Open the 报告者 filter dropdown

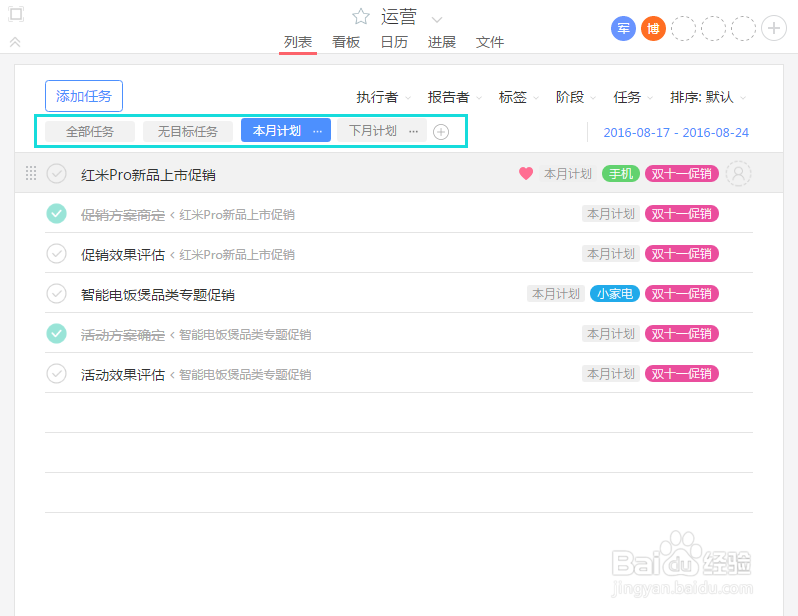pos(454,97)
